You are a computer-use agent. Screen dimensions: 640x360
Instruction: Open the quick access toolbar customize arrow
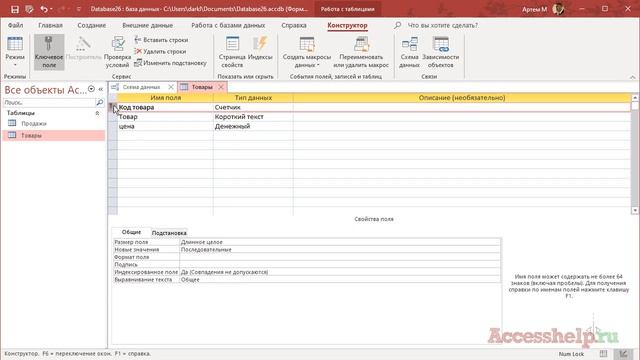coord(78,9)
